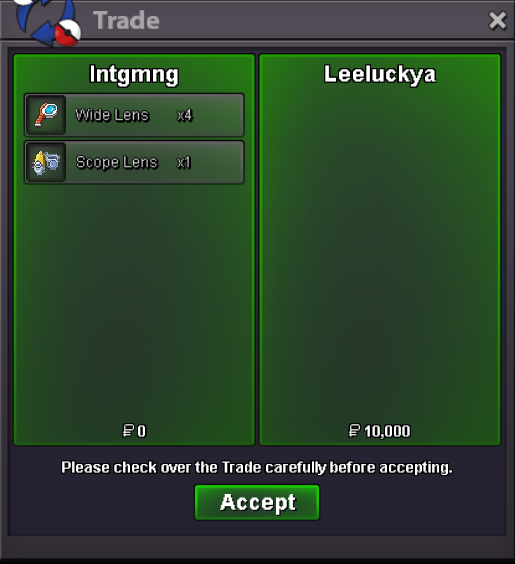Accept the trade offer
The image size is (515, 564).
[x=257, y=502]
